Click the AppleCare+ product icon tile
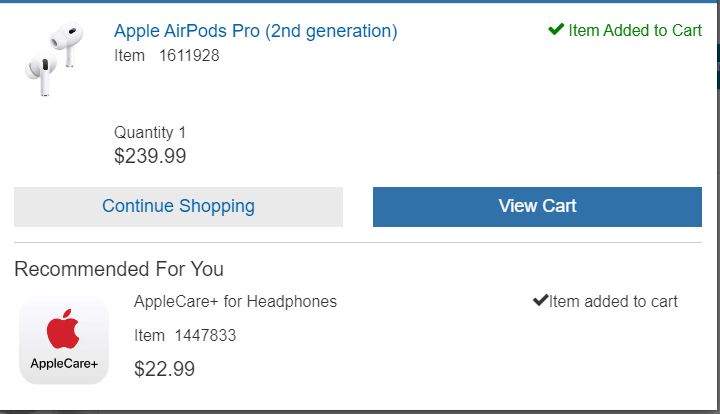The width and height of the screenshot is (720, 414). [64, 340]
